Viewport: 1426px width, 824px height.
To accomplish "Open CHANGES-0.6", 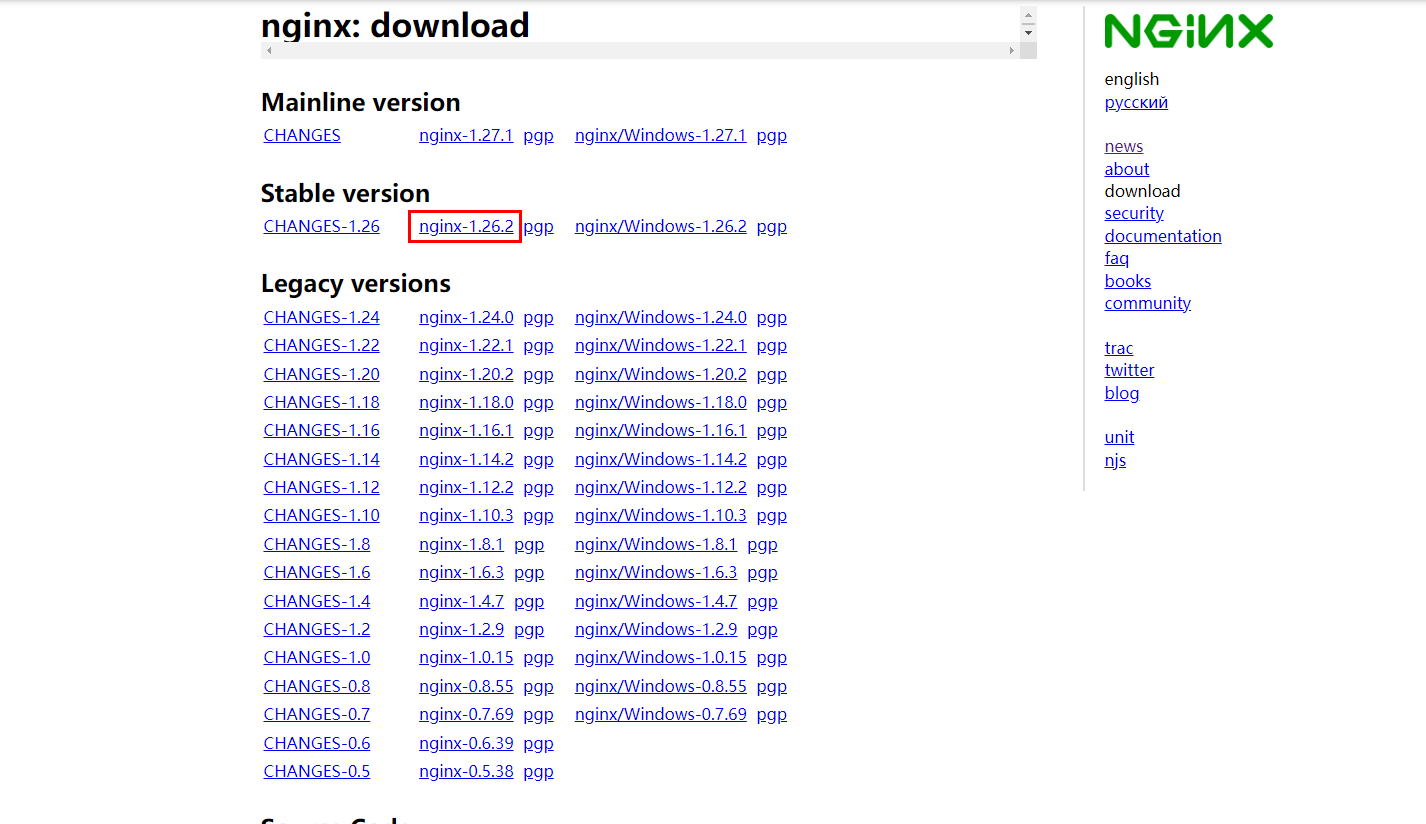I will pyautogui.click(x=317, y=743).
